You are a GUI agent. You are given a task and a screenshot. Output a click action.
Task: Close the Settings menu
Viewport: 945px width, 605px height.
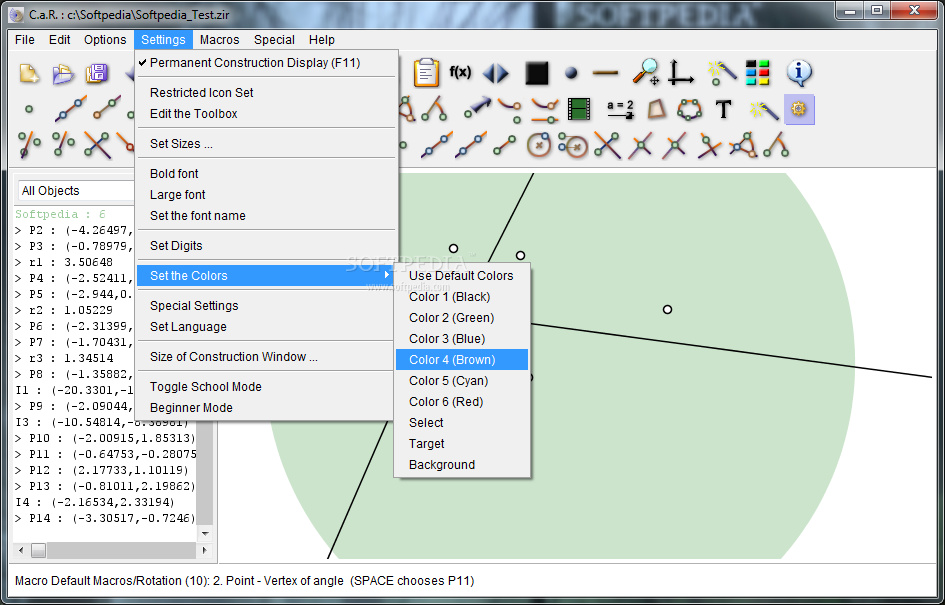pos(163,40)
